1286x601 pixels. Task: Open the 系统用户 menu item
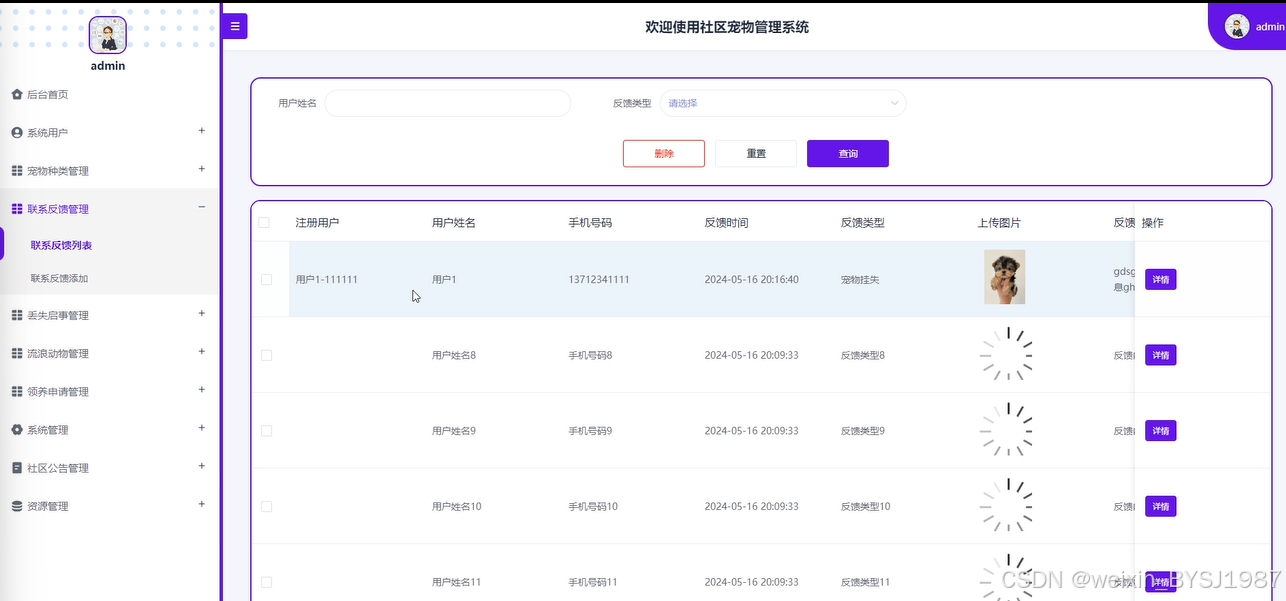tap(108, 132)
